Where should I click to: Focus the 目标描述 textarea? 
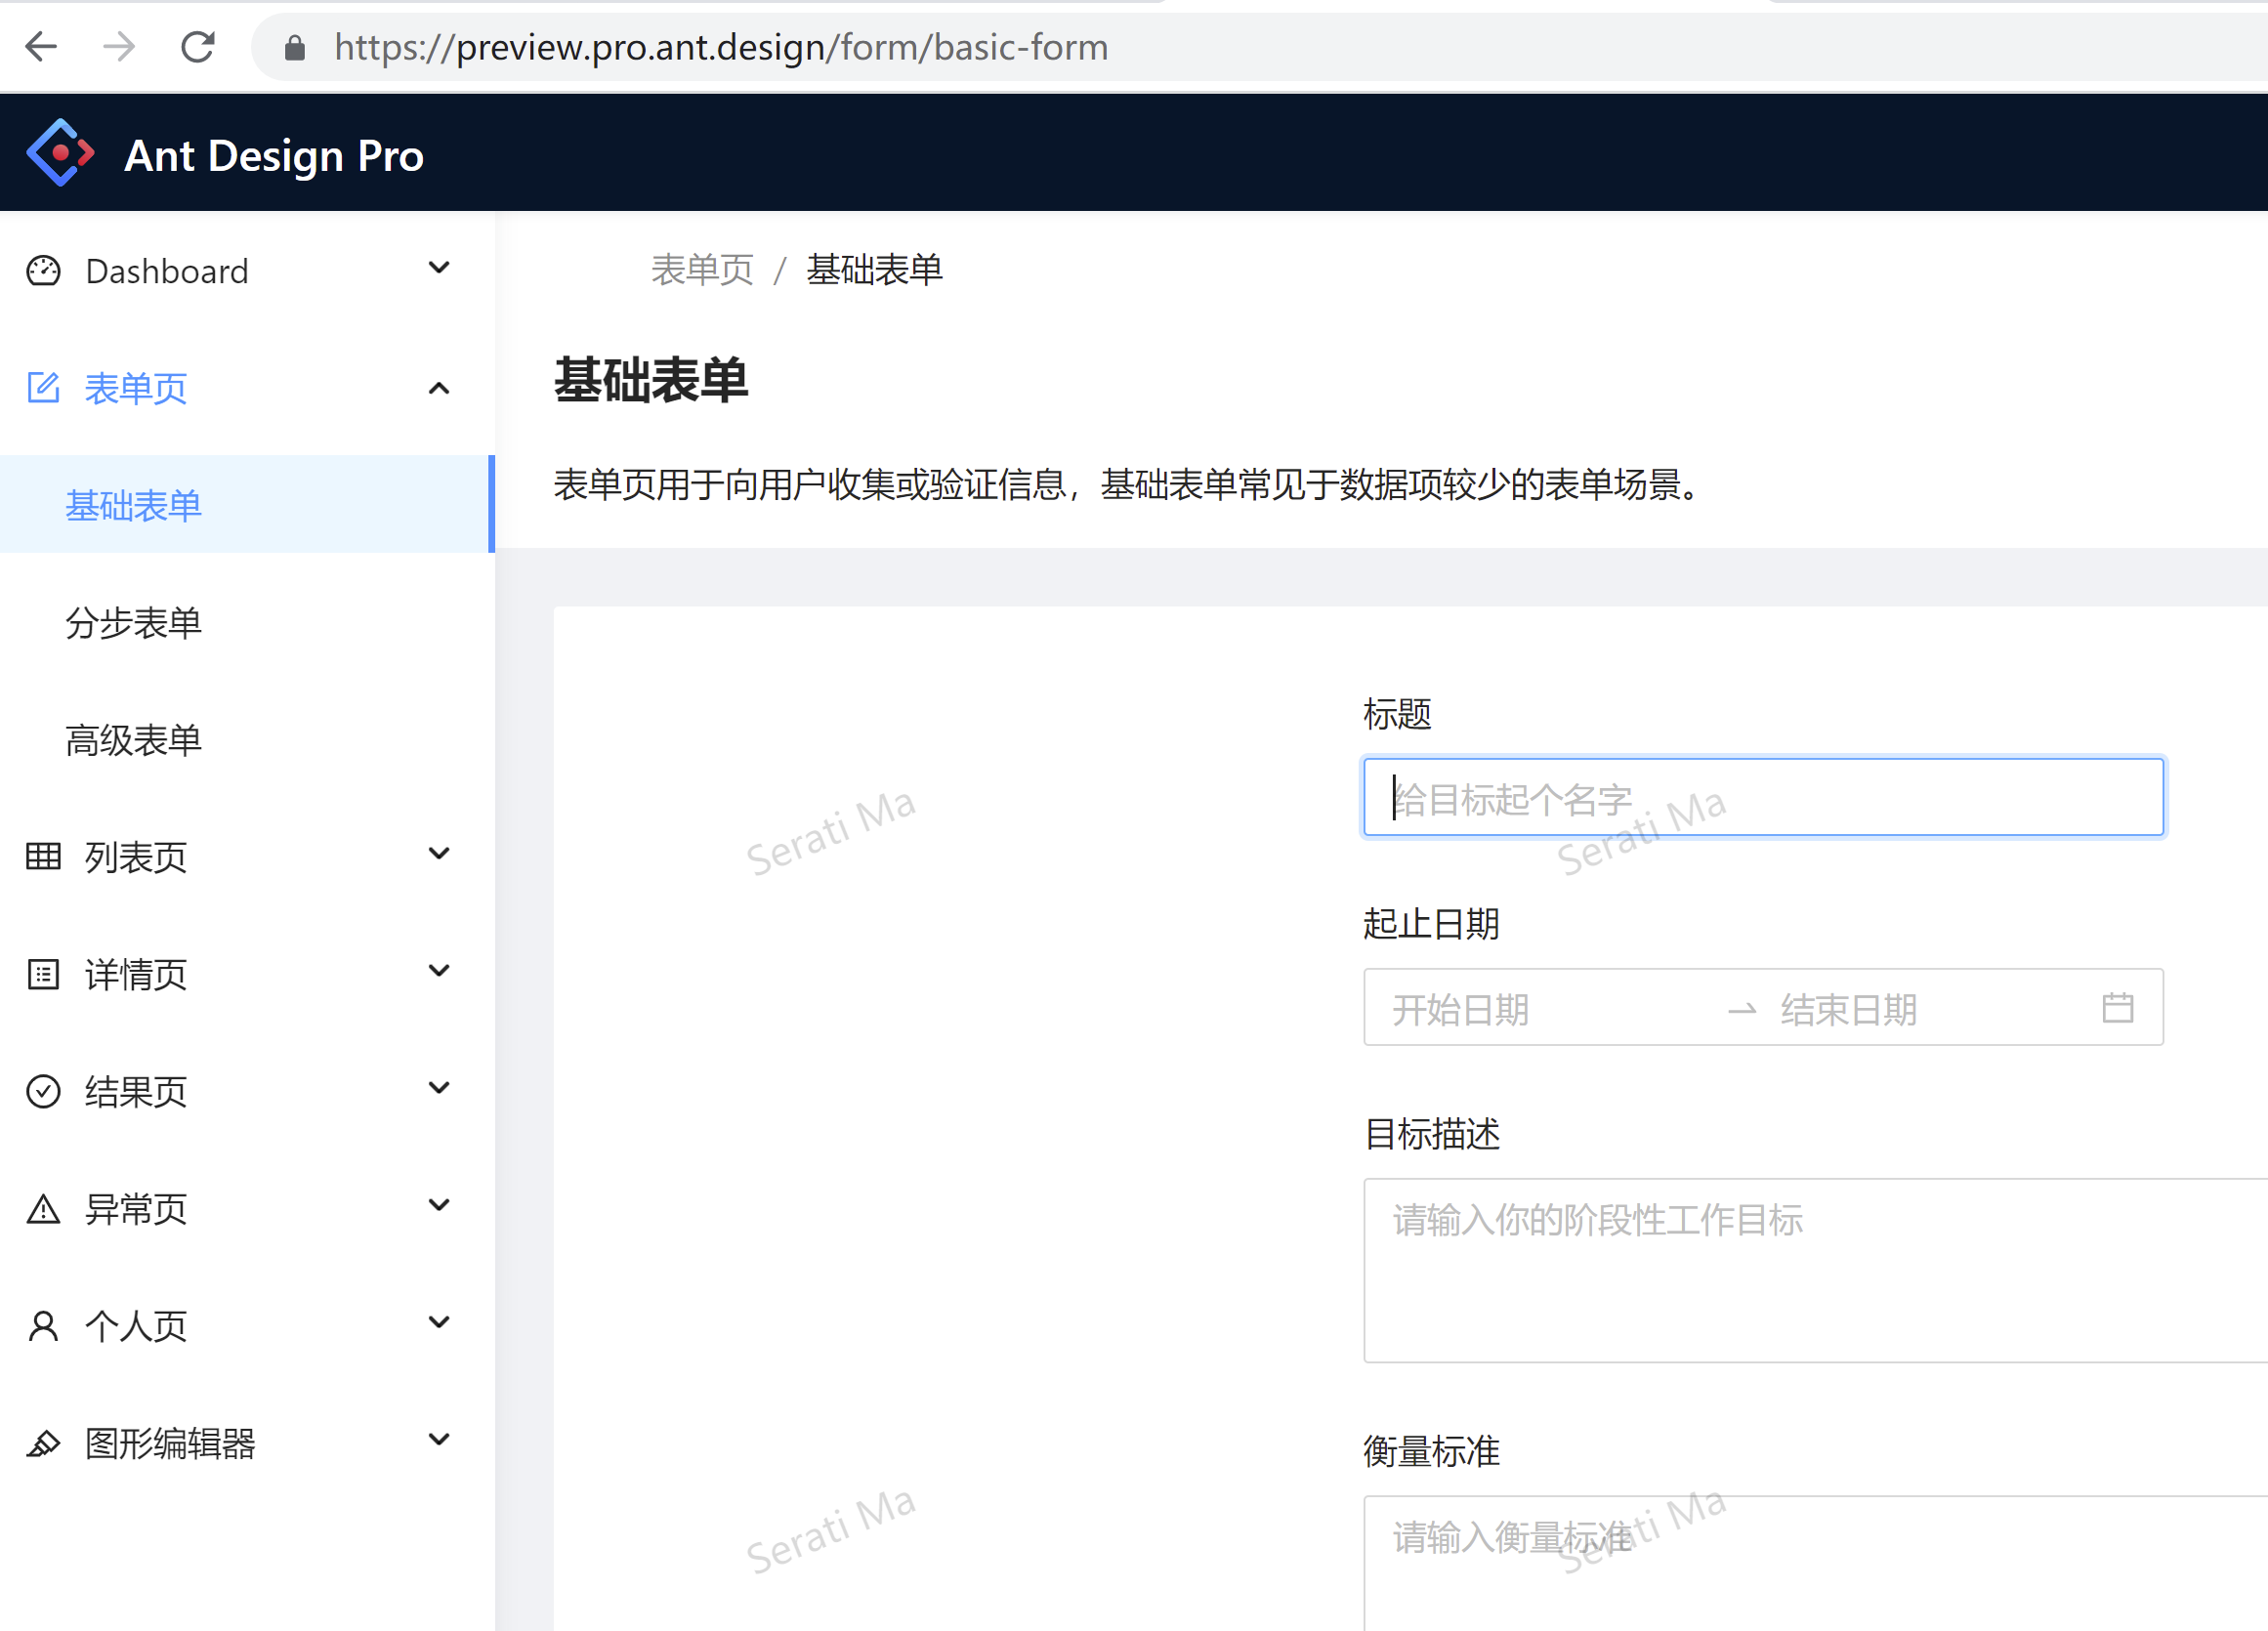coord(1815,1270)
